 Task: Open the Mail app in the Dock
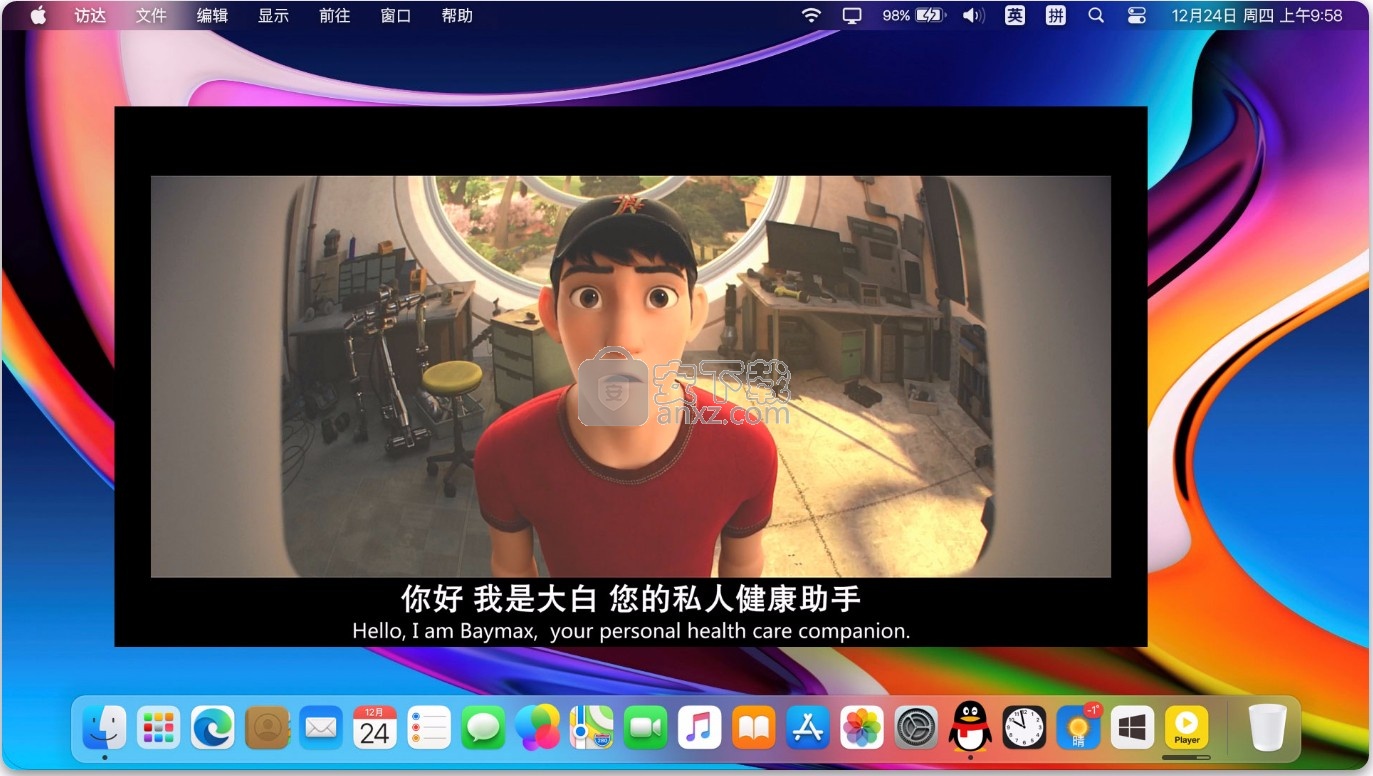click(321, 727)
